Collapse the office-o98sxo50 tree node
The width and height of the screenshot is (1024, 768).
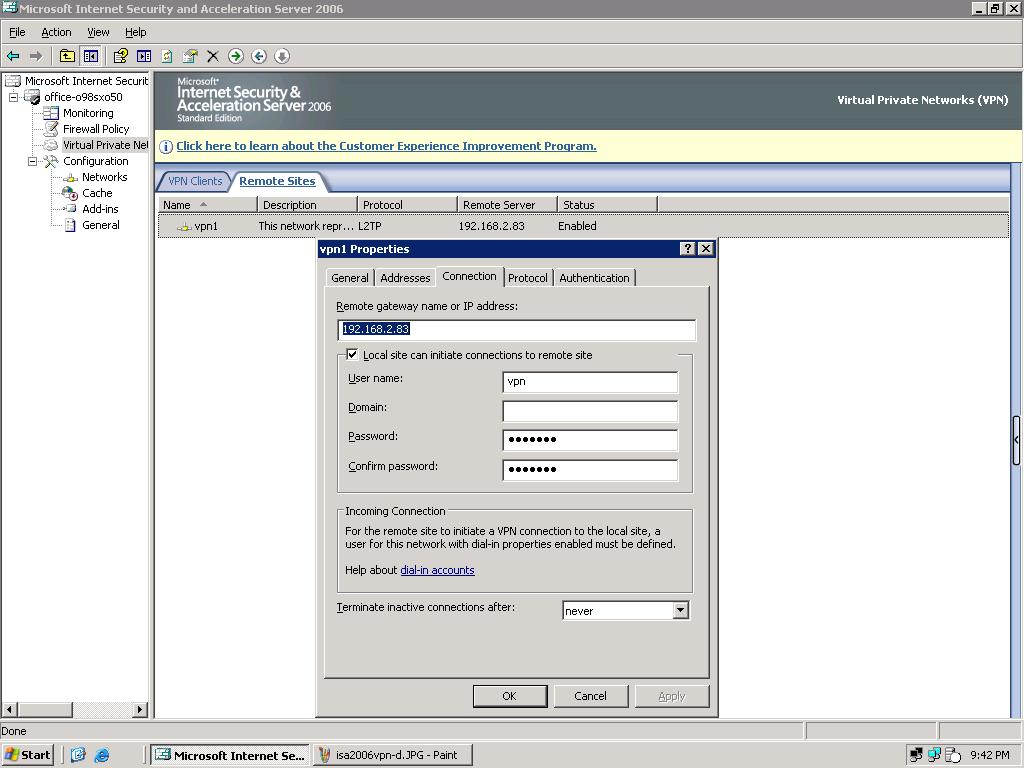[x=13, y=97]
